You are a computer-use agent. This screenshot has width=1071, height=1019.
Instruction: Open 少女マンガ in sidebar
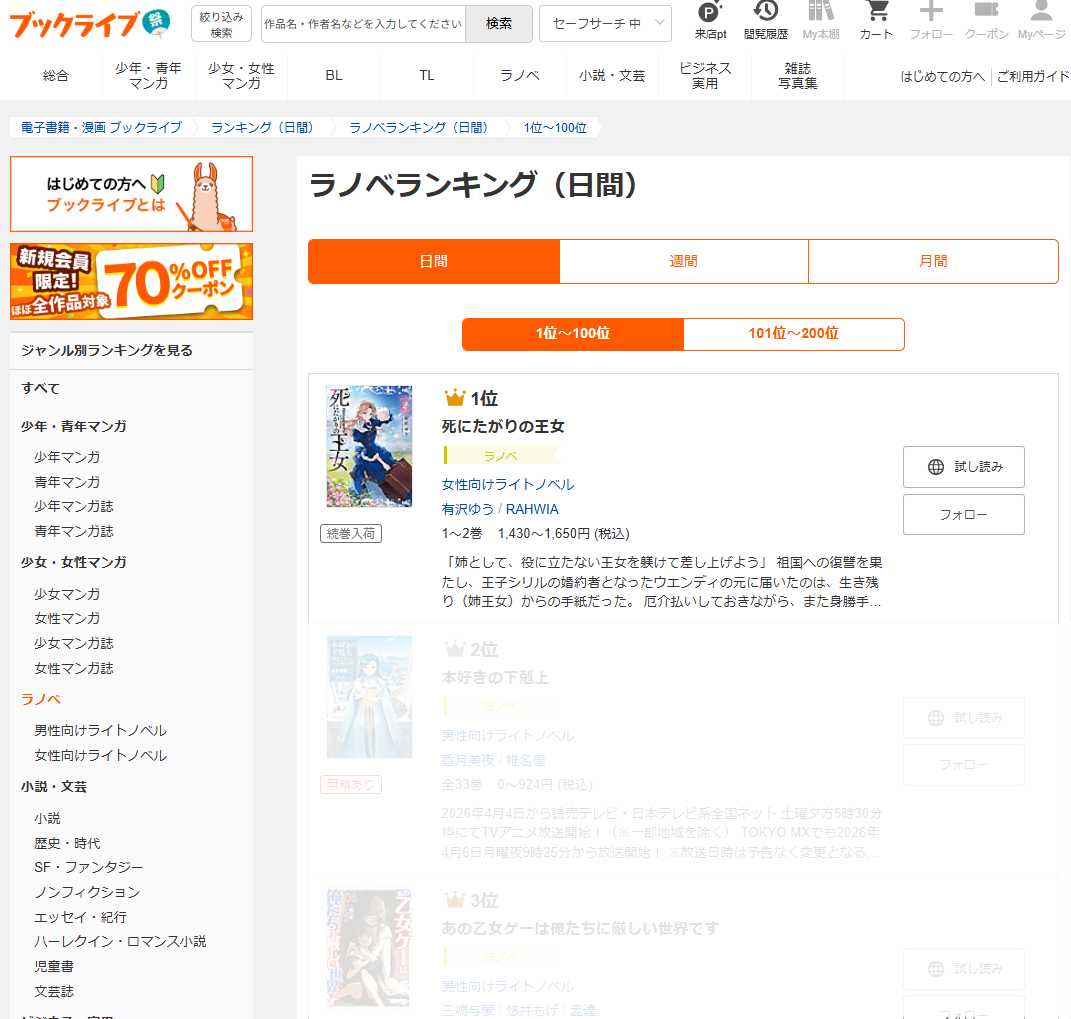pyautogui.click(x=67, y=594)
